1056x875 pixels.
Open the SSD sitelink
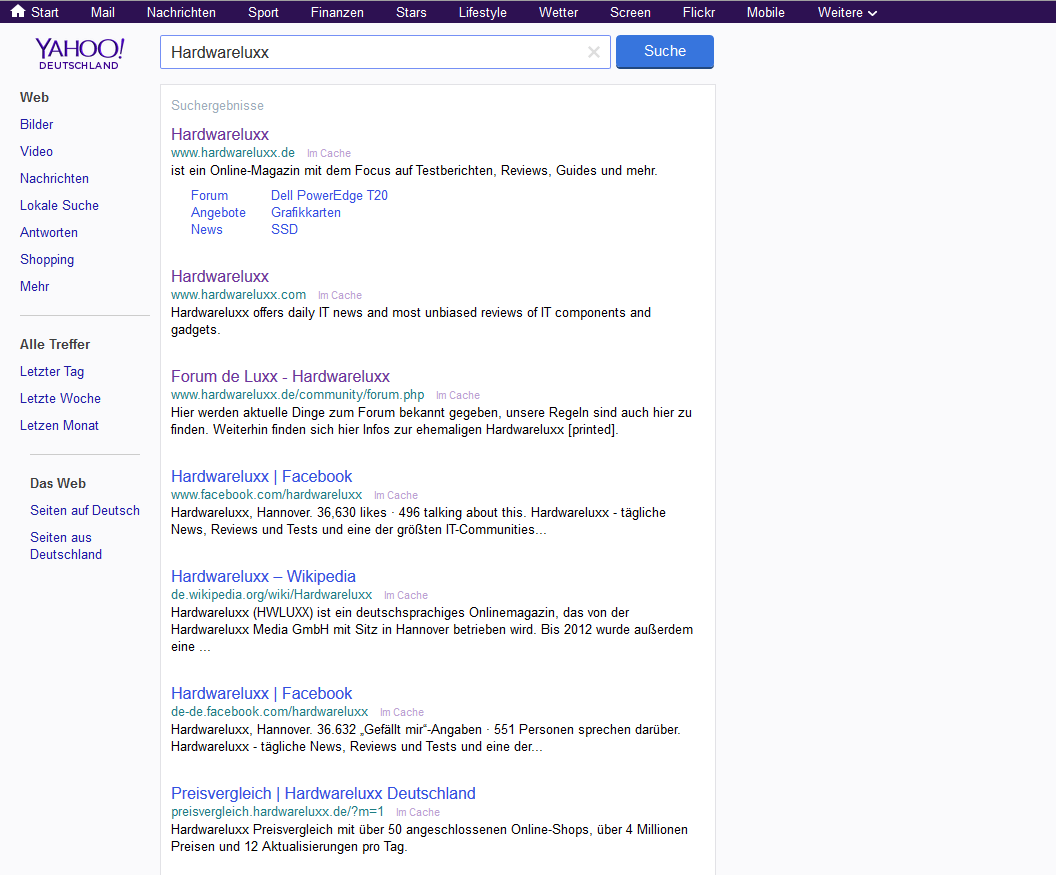click(284, 229)
